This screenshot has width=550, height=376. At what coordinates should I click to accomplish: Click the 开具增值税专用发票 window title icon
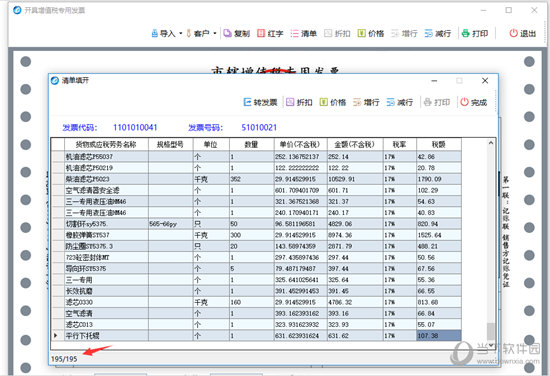pos(17,10)
